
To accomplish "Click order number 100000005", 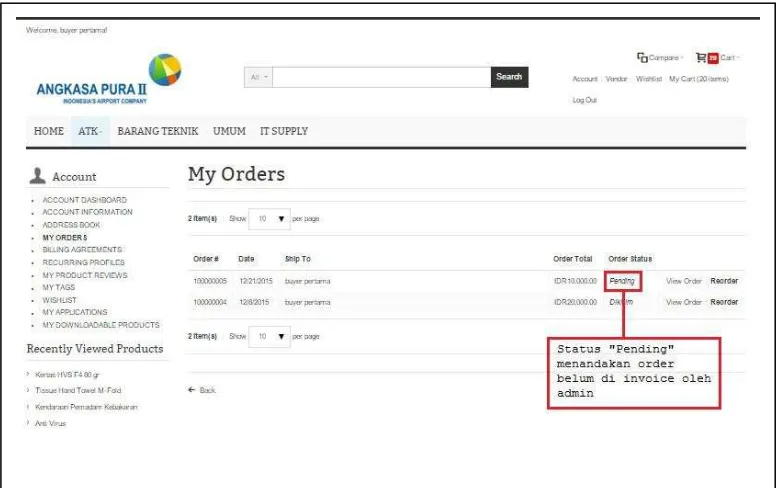I will 210,282.
